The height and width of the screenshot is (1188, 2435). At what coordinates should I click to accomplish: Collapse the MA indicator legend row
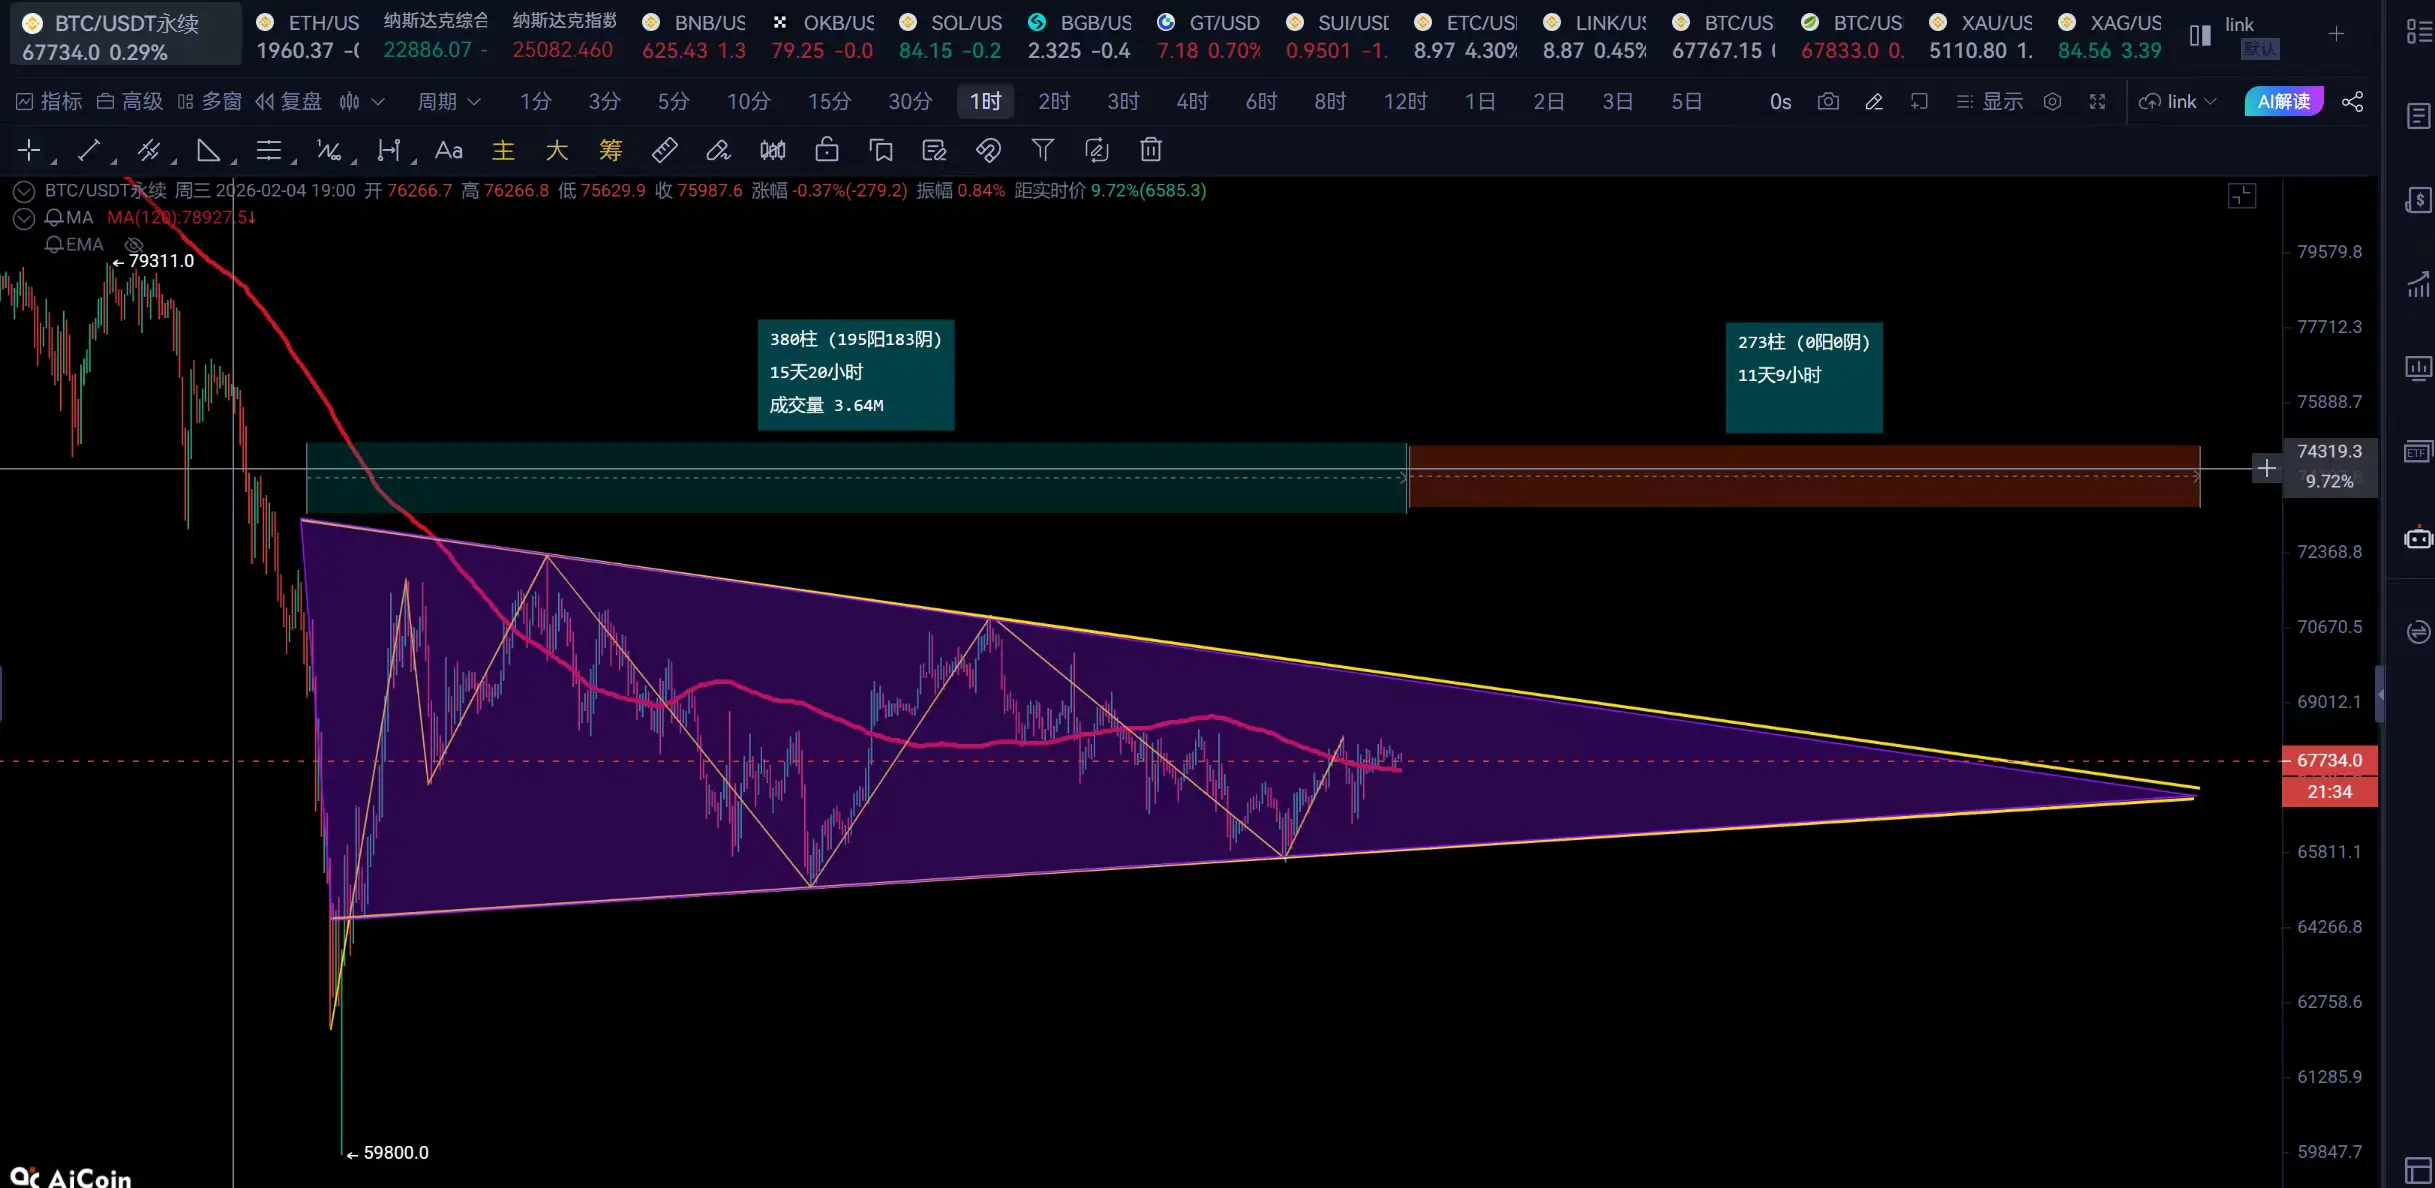24,218
